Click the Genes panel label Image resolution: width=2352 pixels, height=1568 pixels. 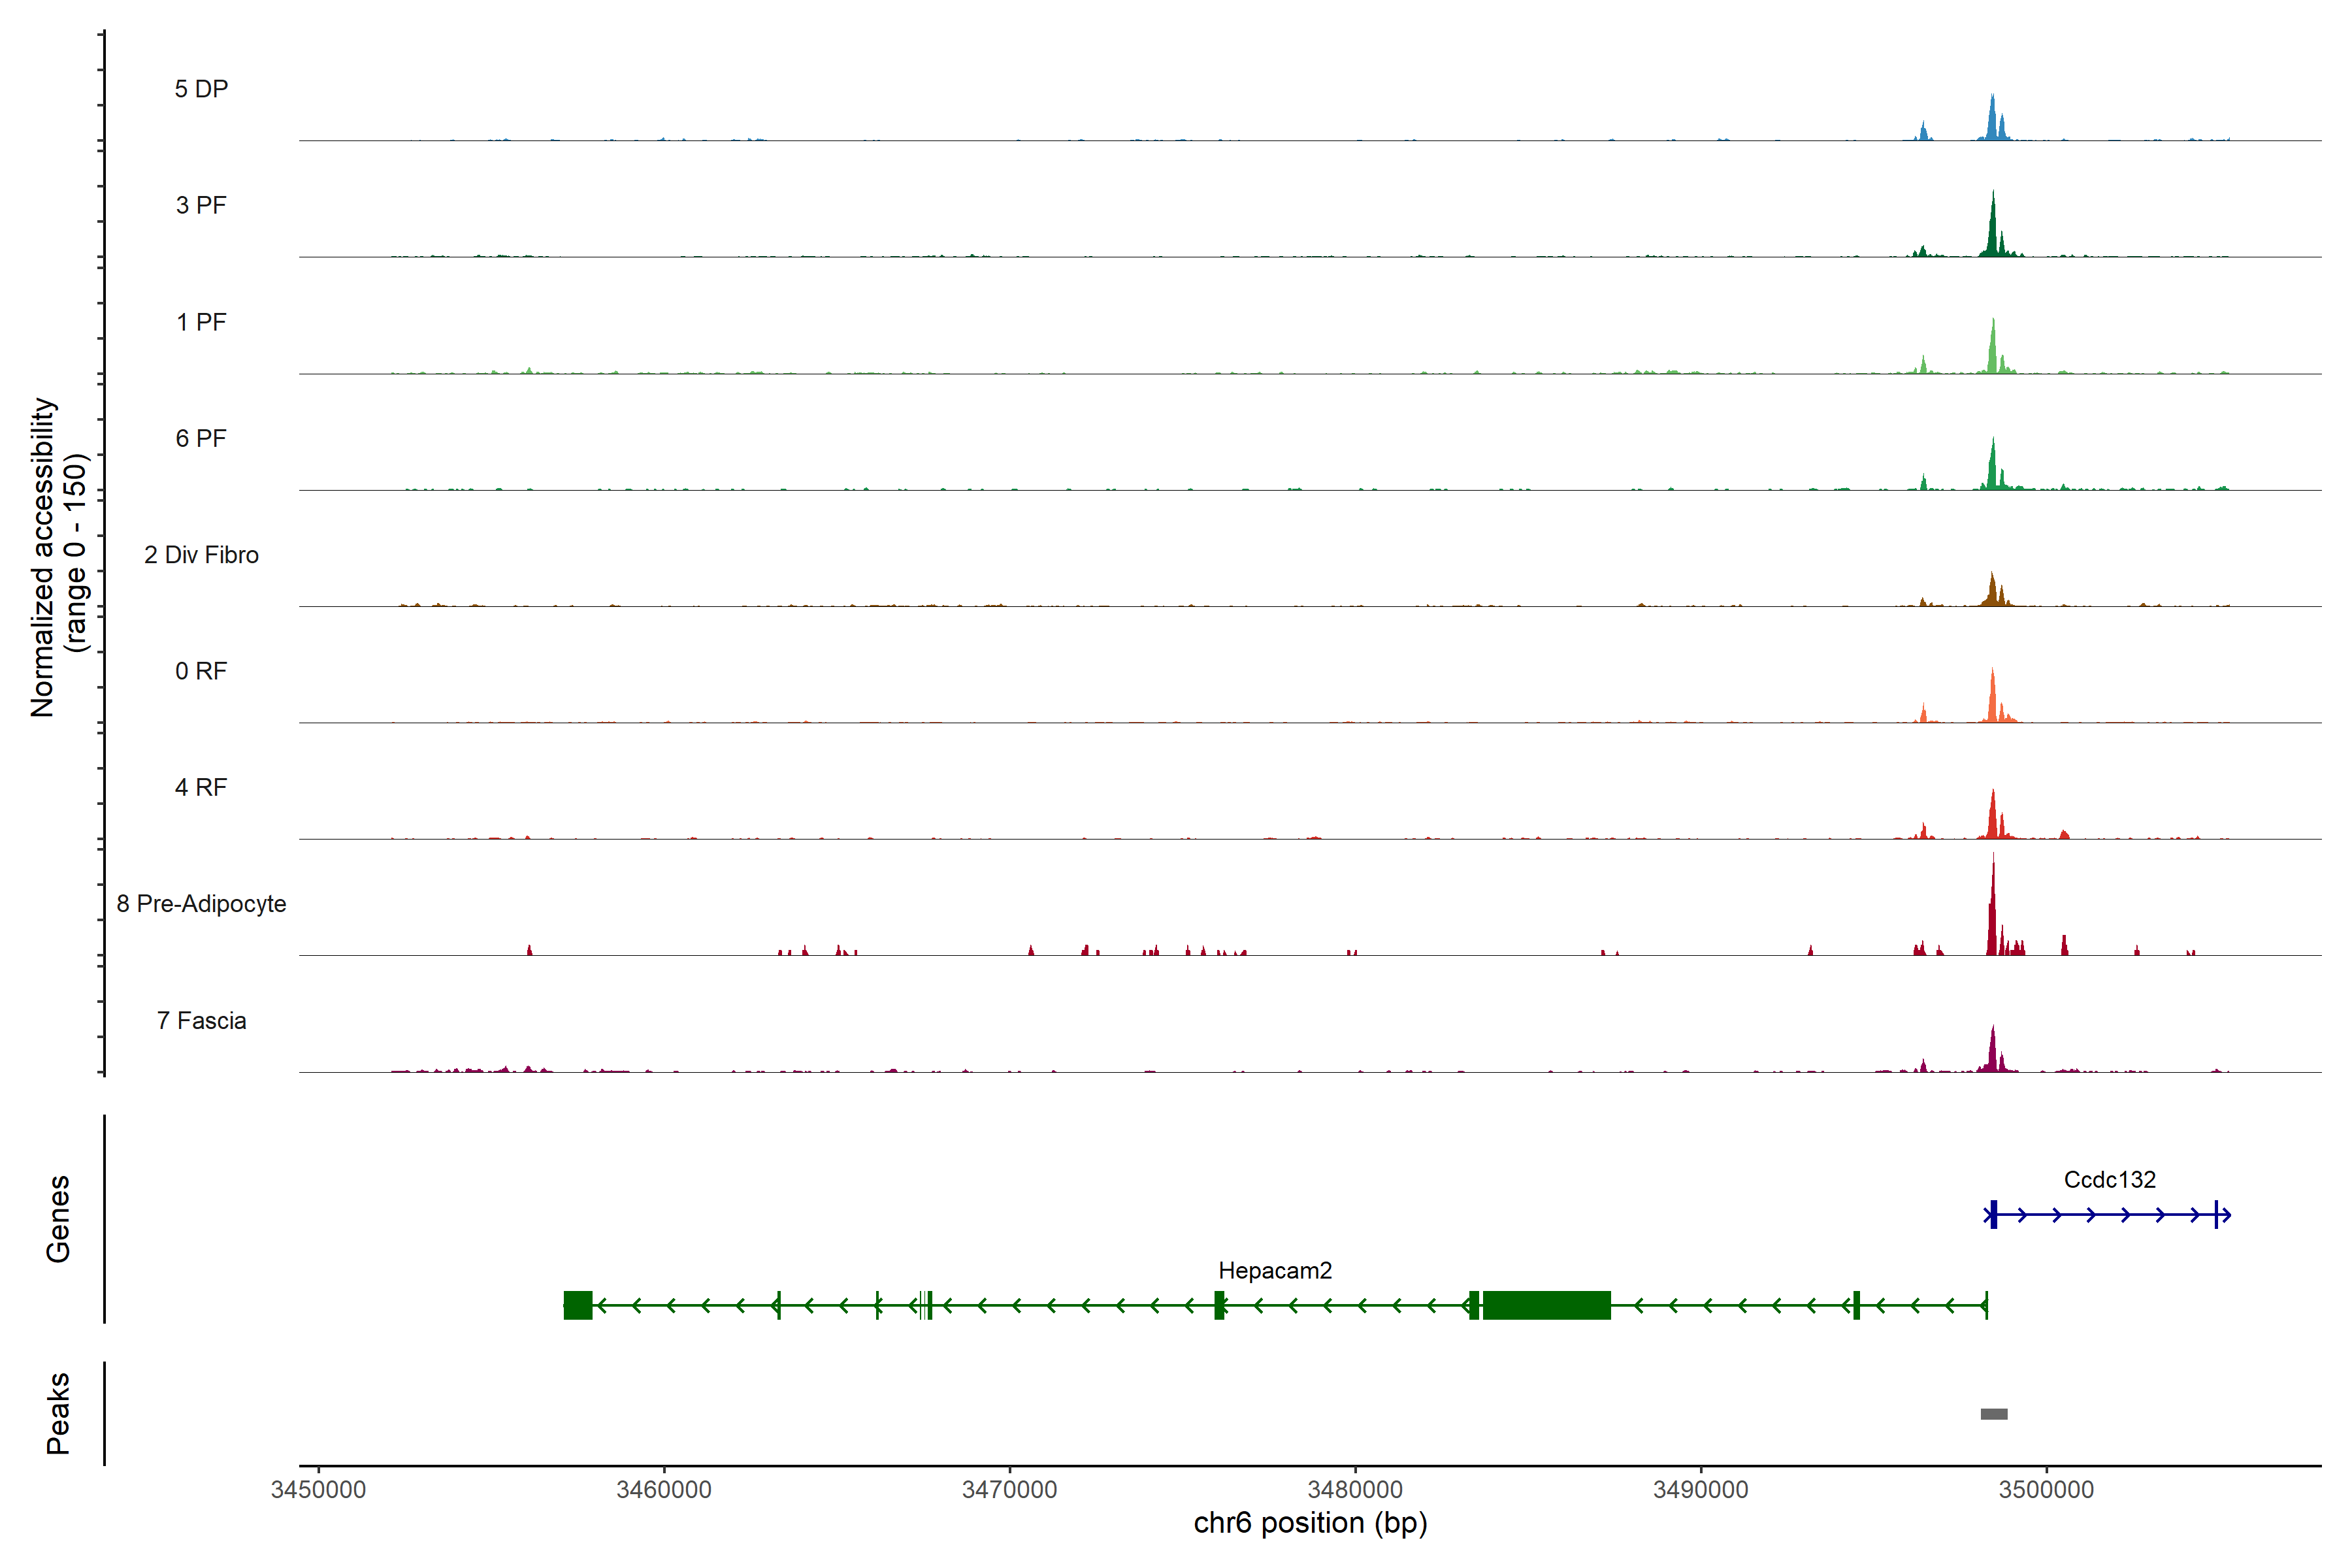[58, 1218]
